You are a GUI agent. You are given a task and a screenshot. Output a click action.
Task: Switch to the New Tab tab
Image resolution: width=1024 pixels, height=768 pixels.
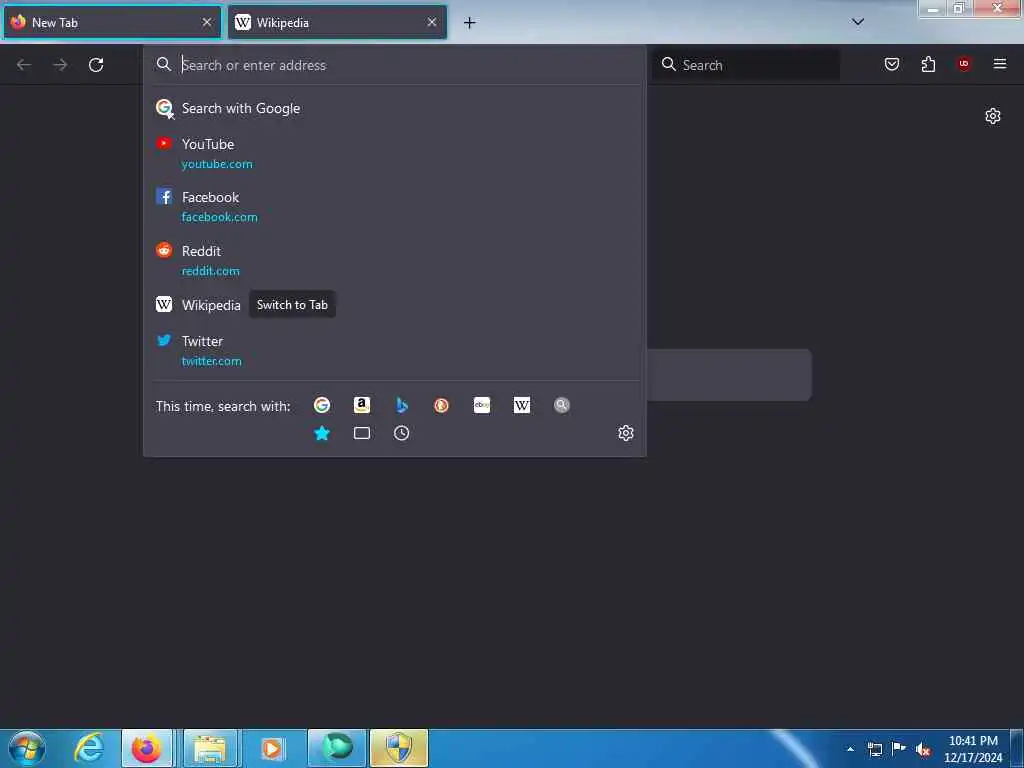click(112, 22)
